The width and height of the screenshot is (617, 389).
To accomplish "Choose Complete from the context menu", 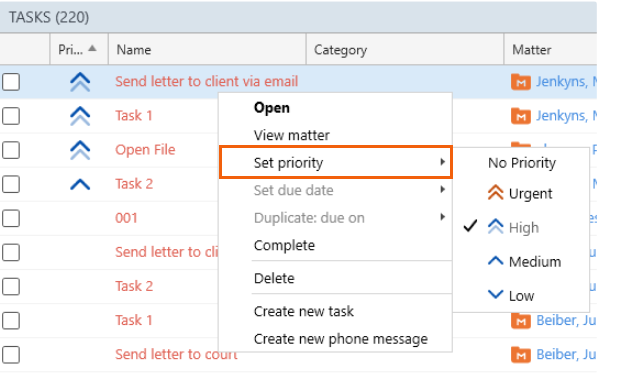I will pyautogui.click(x=284, y=245).
